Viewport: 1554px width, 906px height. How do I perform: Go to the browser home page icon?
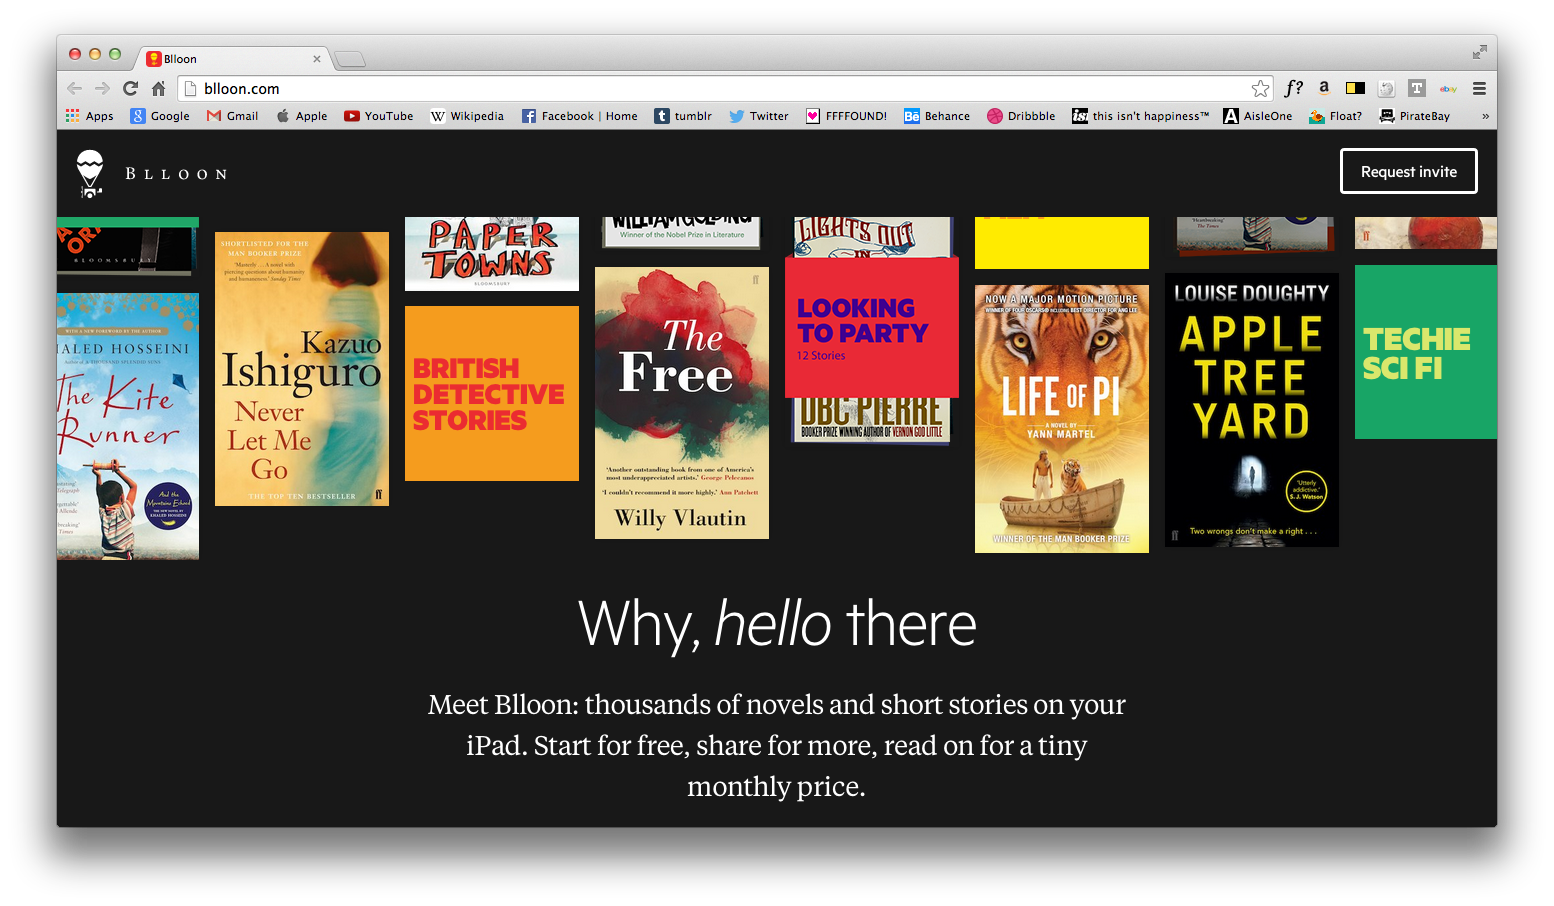pos(158,88)
